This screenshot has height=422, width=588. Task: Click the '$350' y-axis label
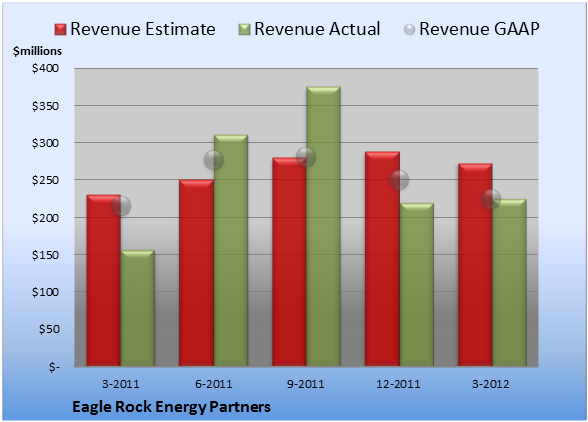(x=45, y=106)
